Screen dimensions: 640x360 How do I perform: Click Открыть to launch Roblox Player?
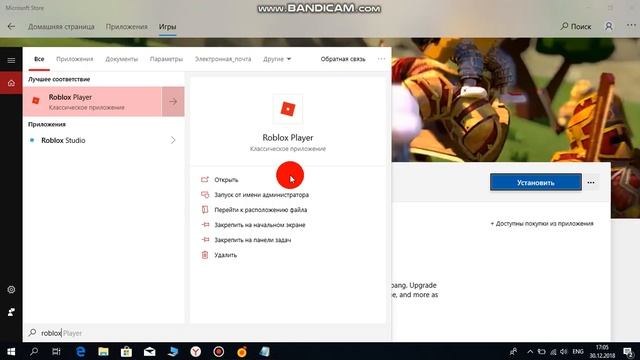coord(226,180)
